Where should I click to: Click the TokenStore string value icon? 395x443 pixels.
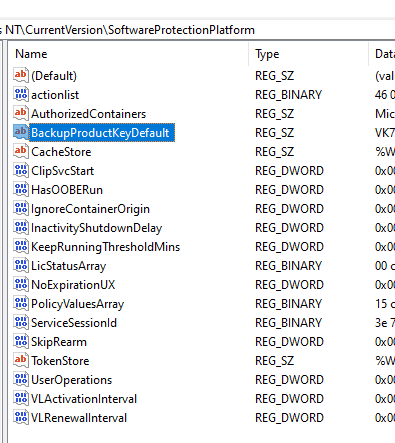pyautogui.click(x=20, y=360)
